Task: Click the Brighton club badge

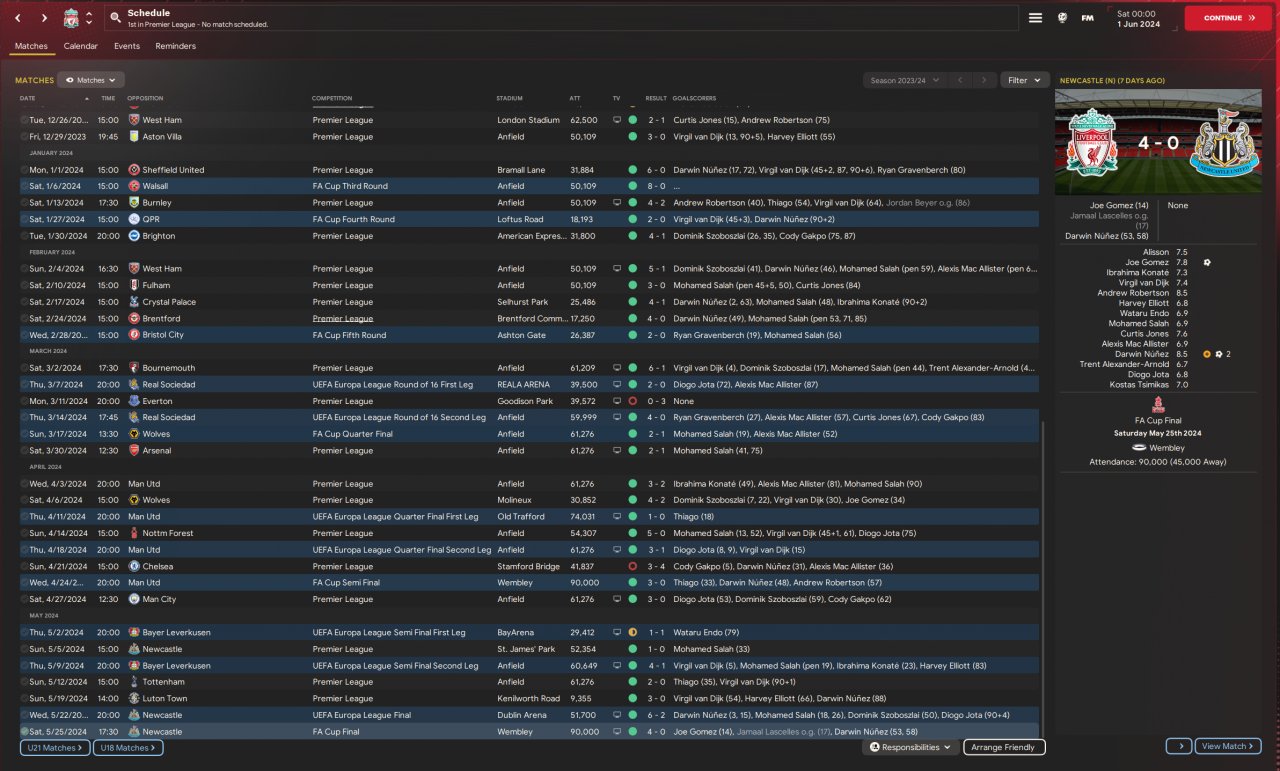Action: (134, 236)
